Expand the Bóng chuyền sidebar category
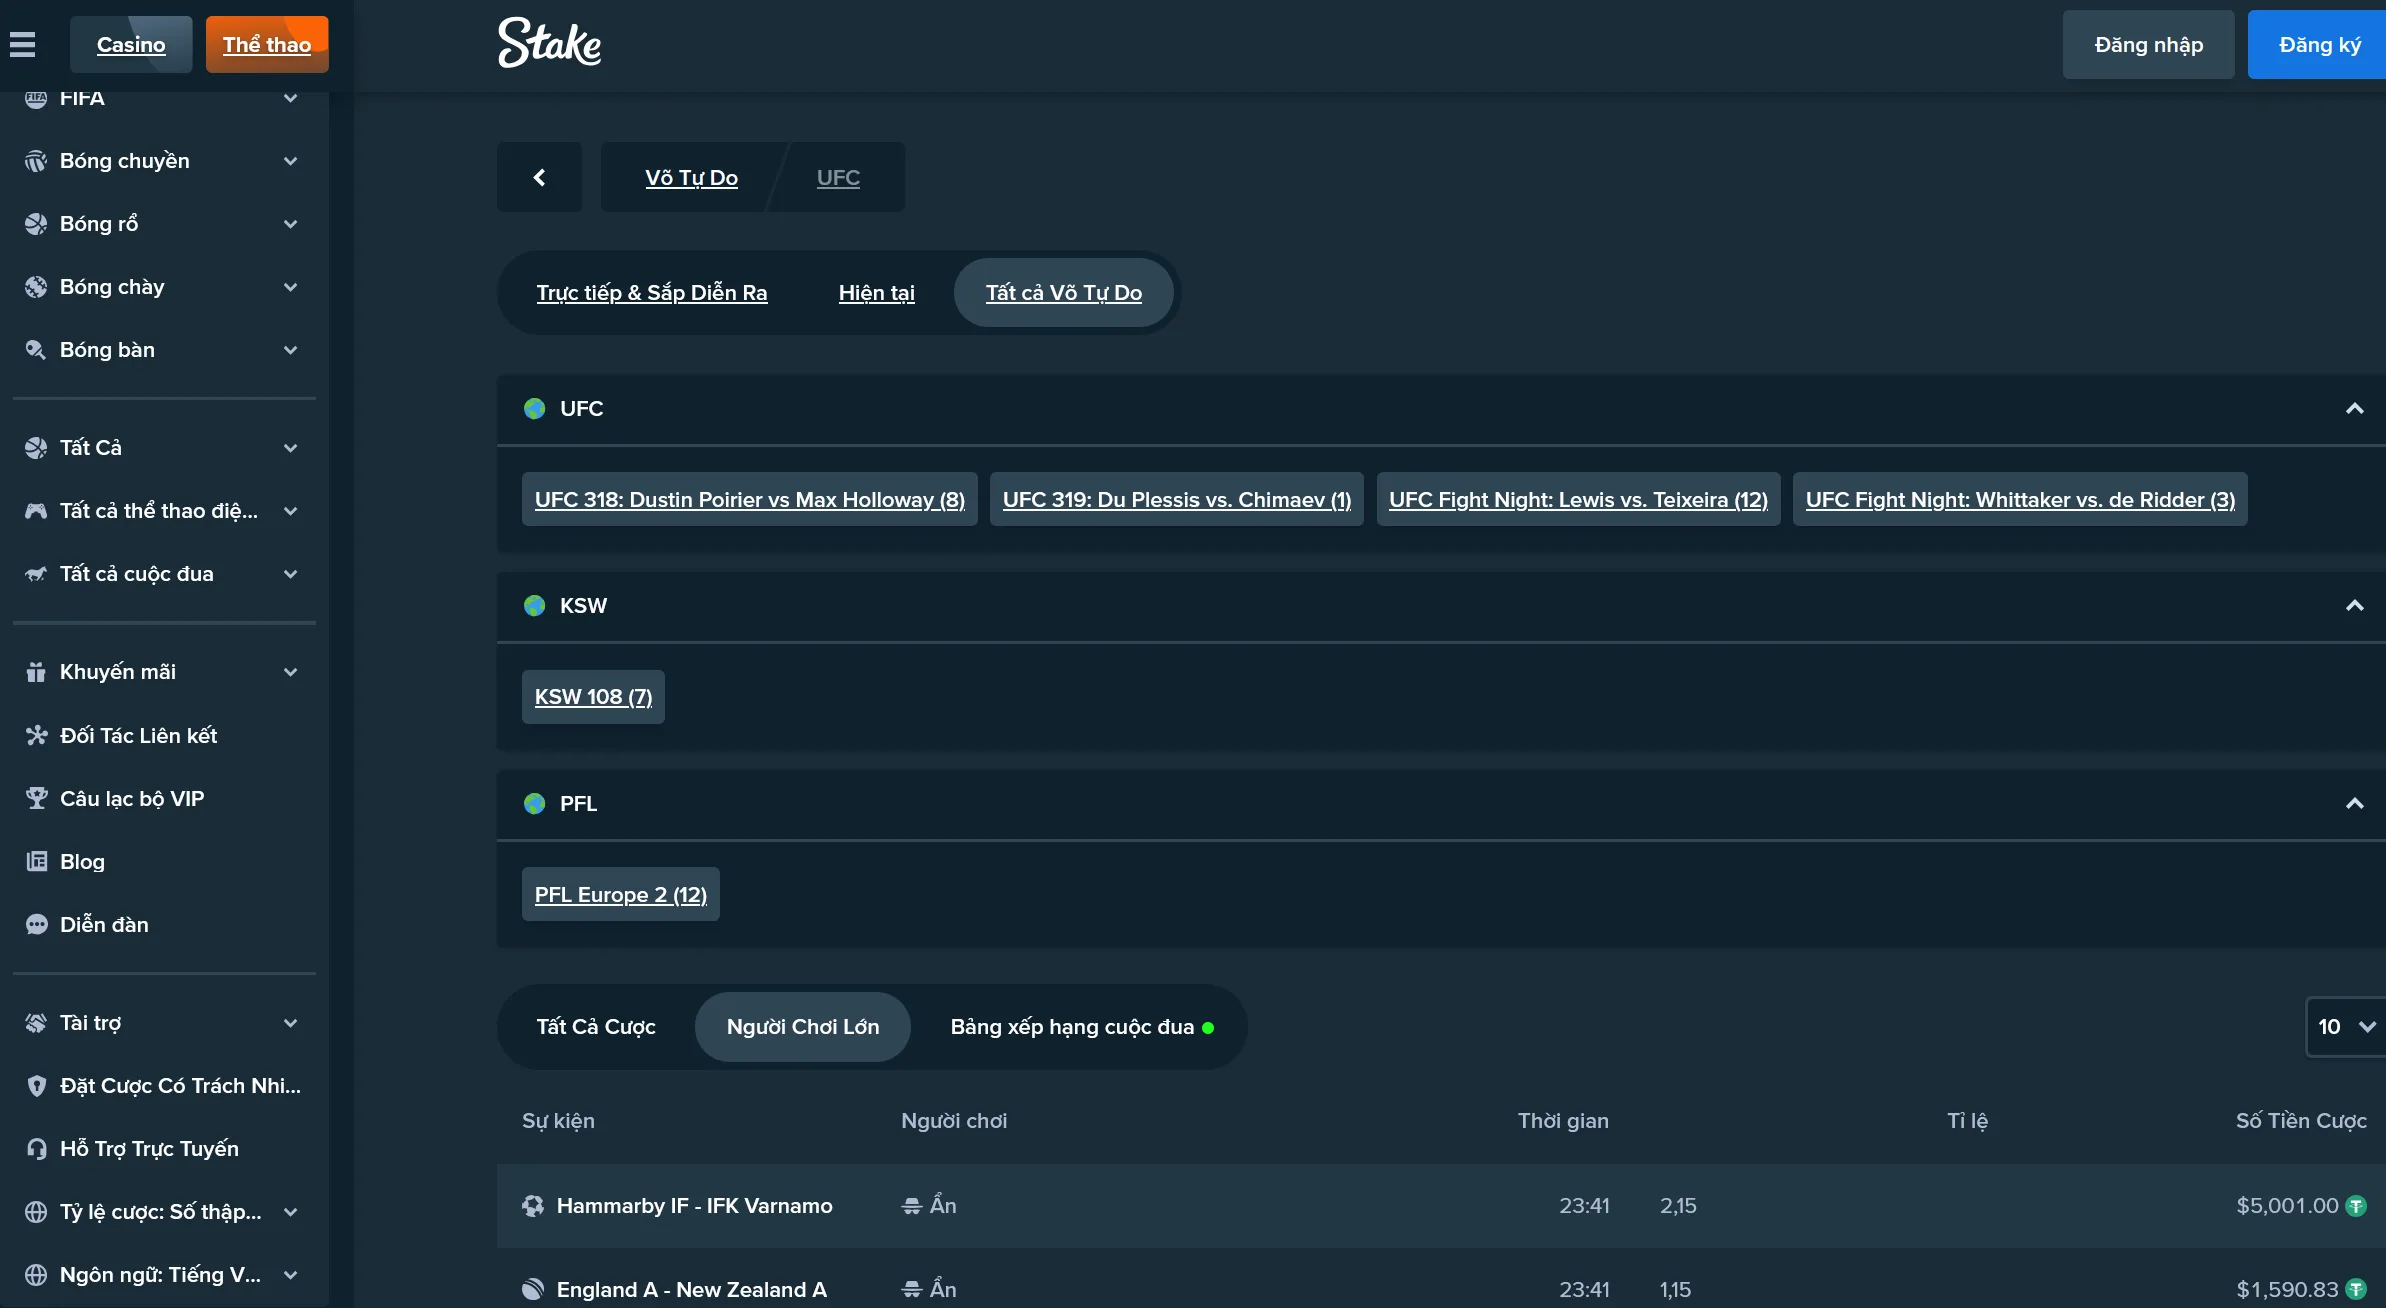The image size is (2386, 1308). tap(290, 161)
